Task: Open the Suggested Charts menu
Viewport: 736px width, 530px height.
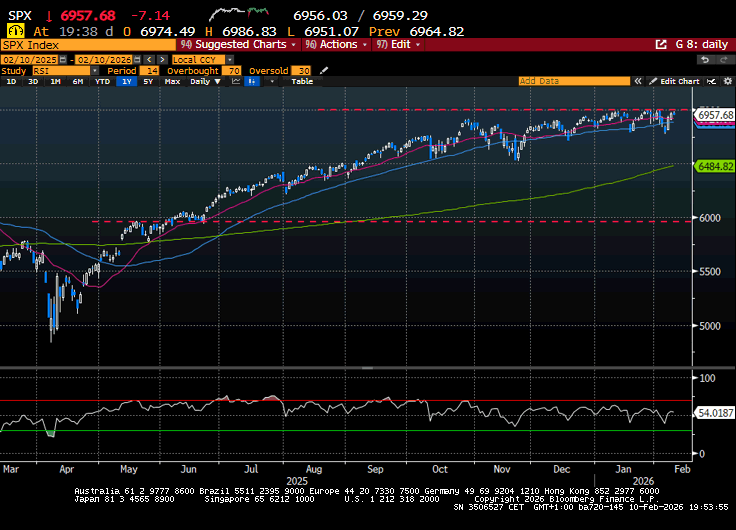Action: [x=240, y=45]
